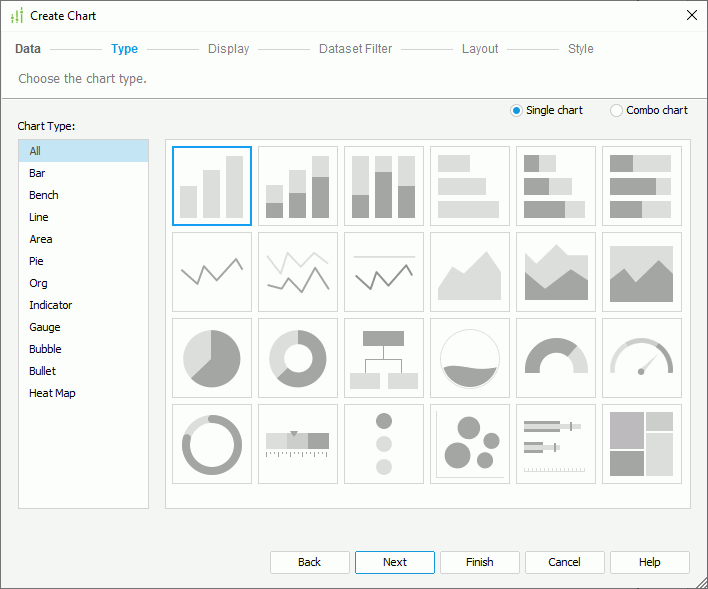Choose the horizontal bench chart icon
This screenshot has width=708, height=589.
click(469, 186)
